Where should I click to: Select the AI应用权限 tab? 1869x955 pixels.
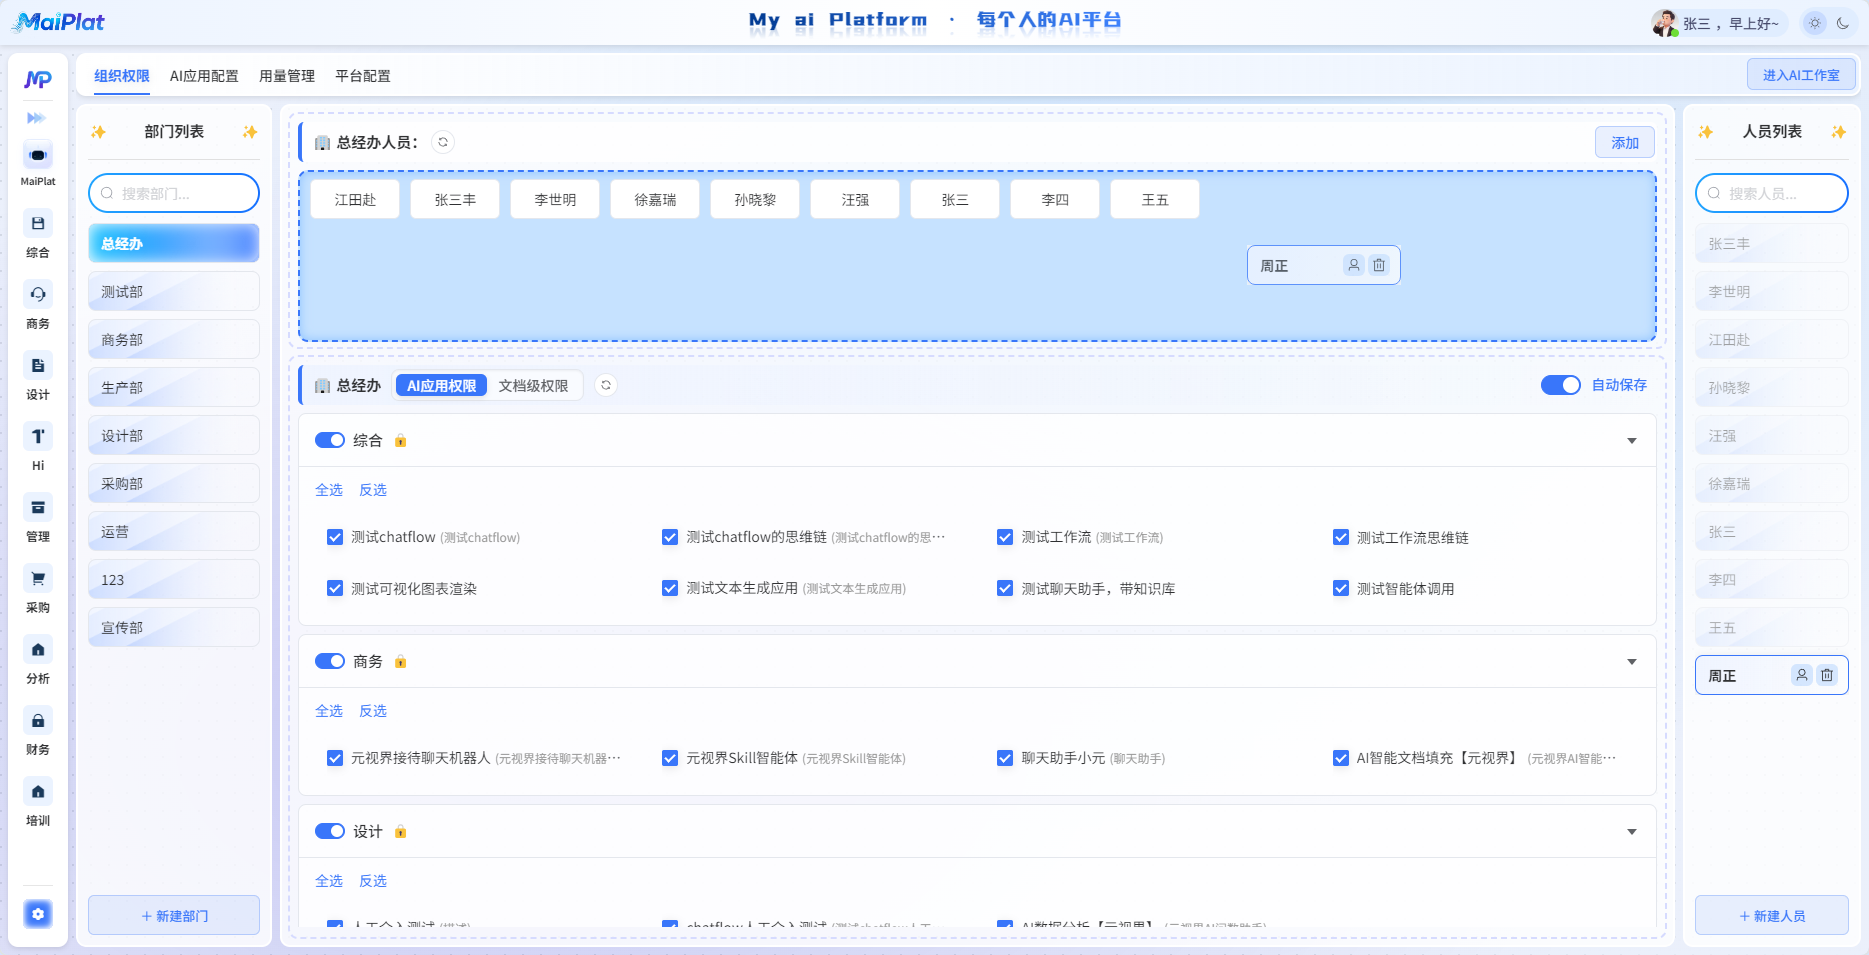442,385
